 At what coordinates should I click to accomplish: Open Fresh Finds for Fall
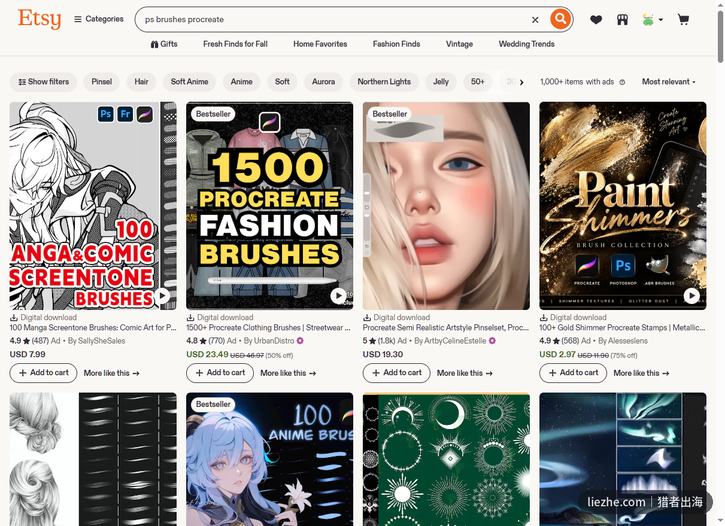click(235, 44)
